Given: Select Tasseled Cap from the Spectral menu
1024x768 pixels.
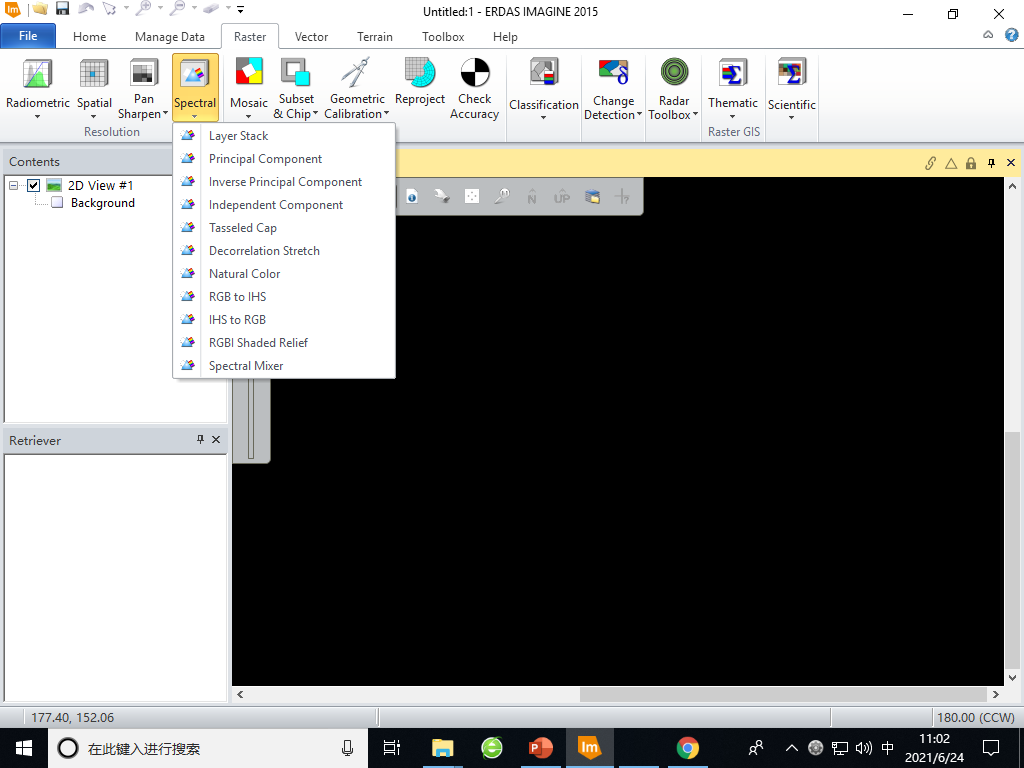Looking at the screenshot, I should 242,227.
